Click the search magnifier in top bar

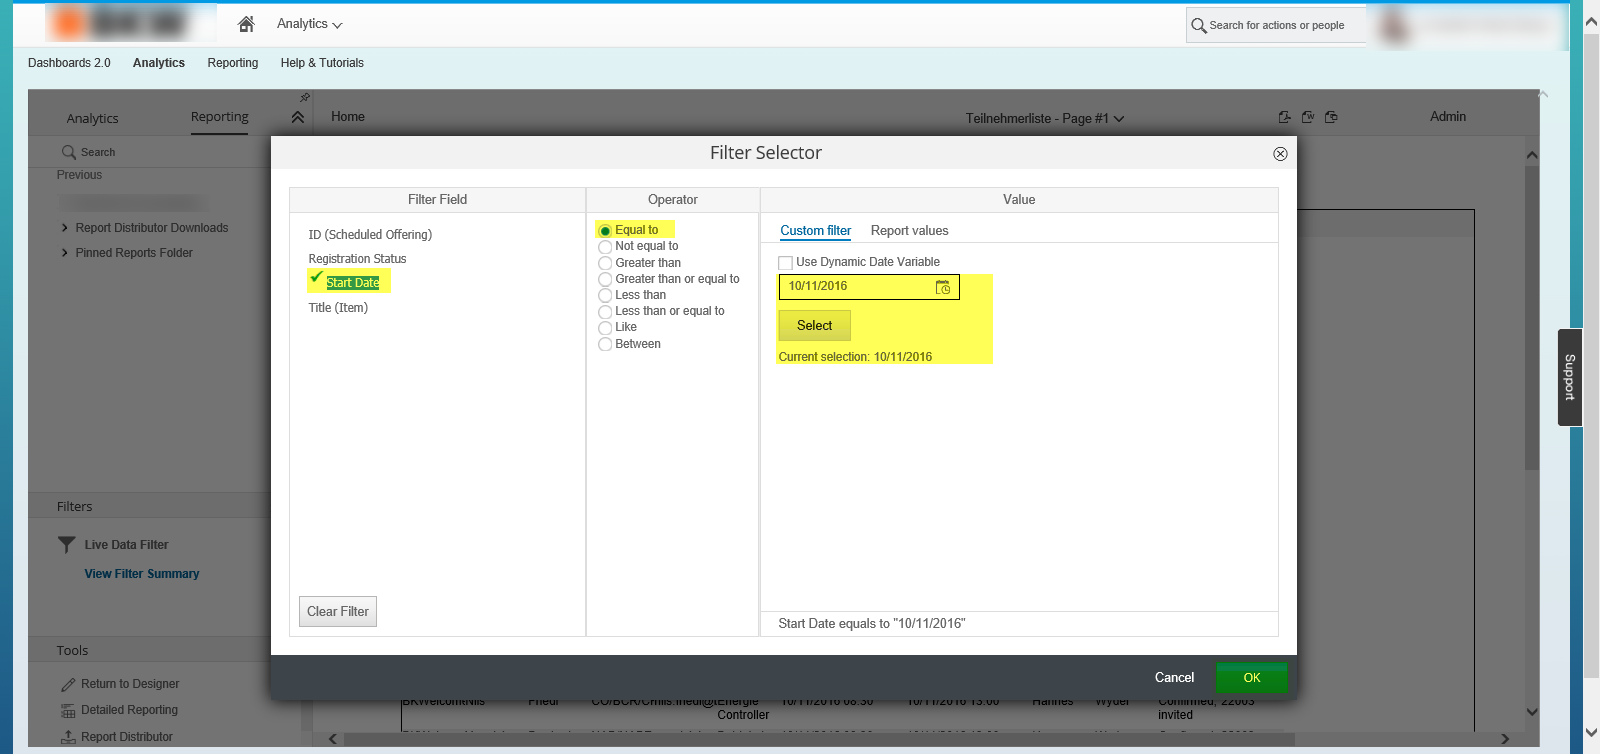[1198, 26]
